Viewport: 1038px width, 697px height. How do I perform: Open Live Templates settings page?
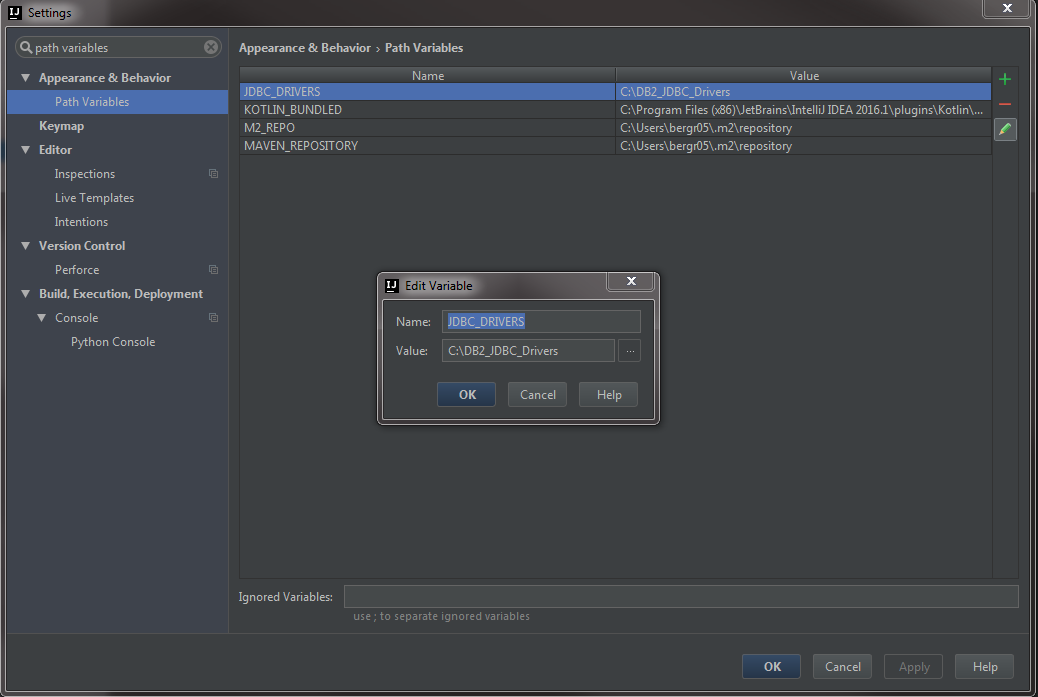94,198
